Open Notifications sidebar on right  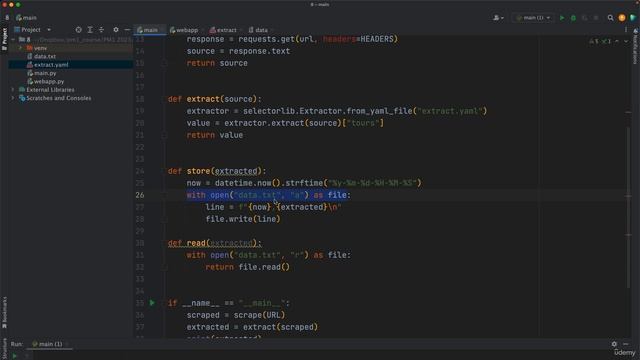636,47
